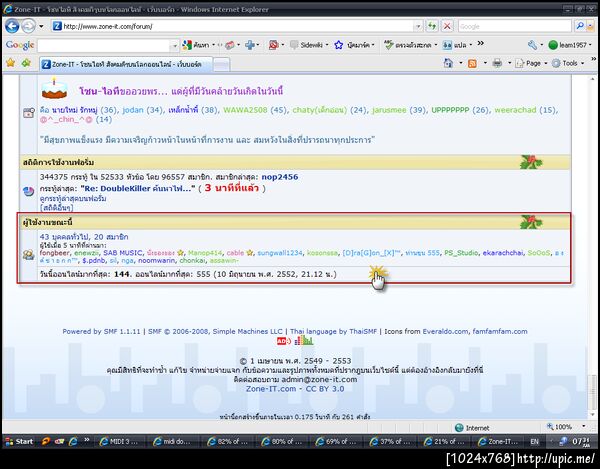Open Google toolbar wrench settings
The image size is (600, 469).
pos(532,45)
